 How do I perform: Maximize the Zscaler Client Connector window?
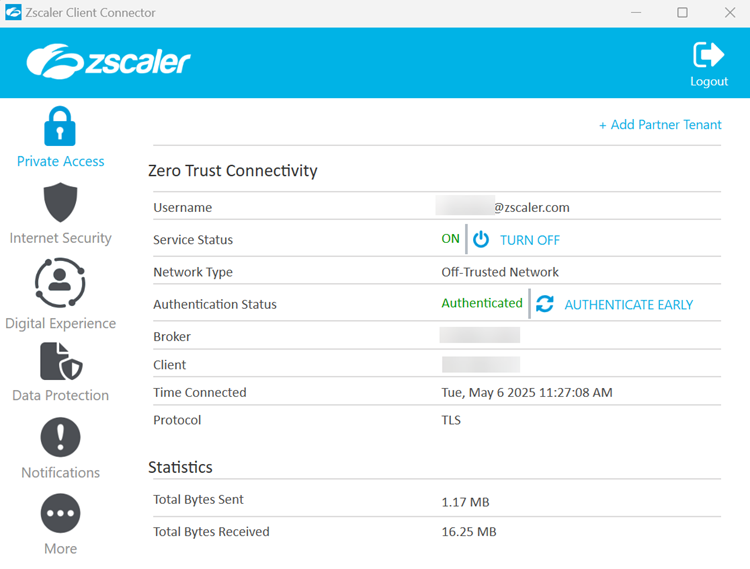pyautogui.click(x=682, y=13)
